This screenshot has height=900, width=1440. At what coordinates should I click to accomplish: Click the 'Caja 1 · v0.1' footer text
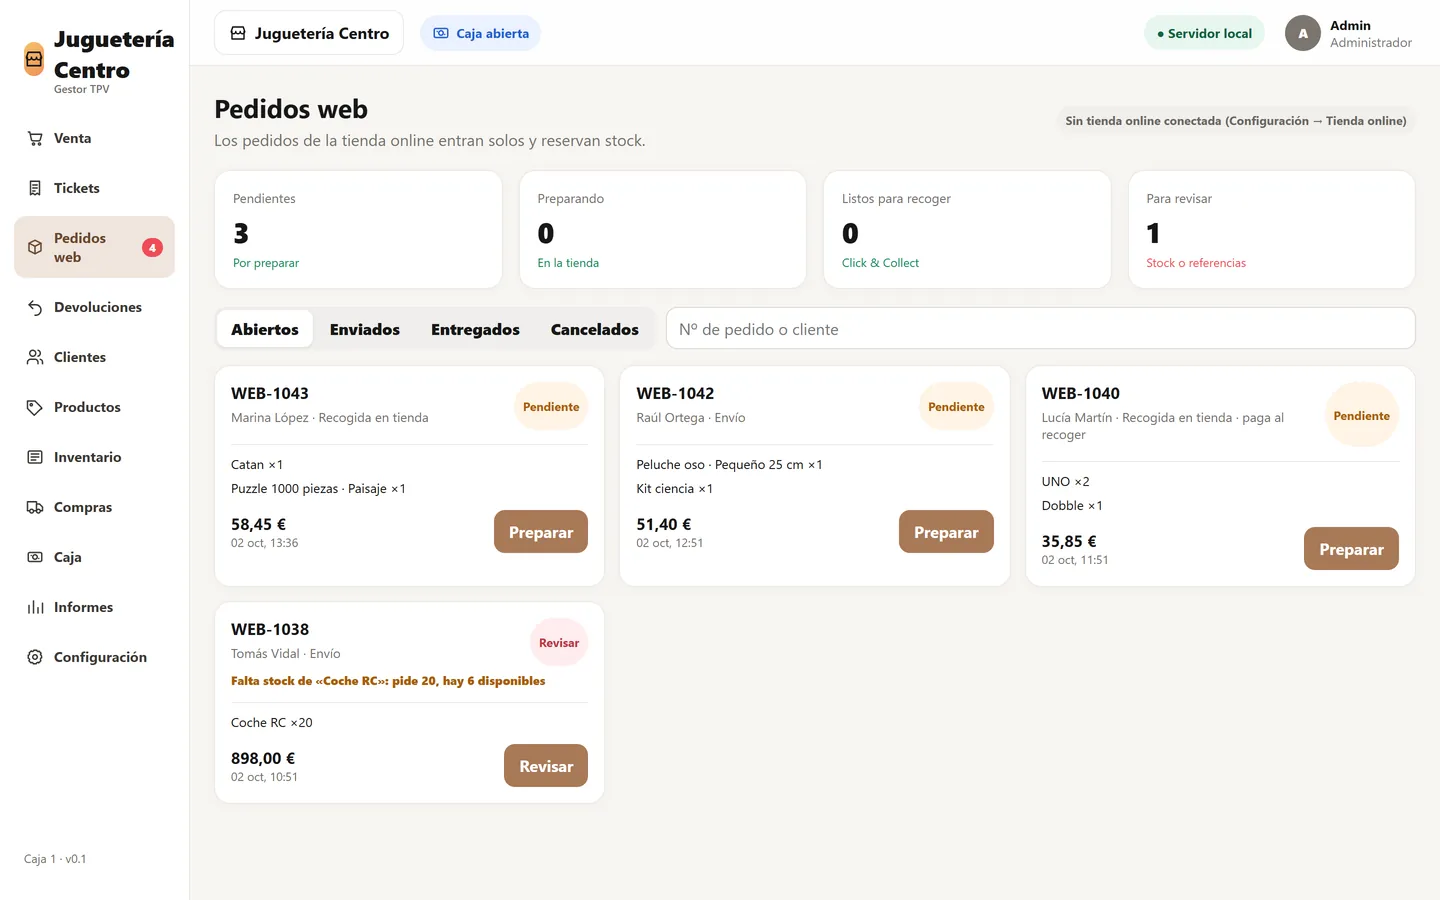point(55,859)
